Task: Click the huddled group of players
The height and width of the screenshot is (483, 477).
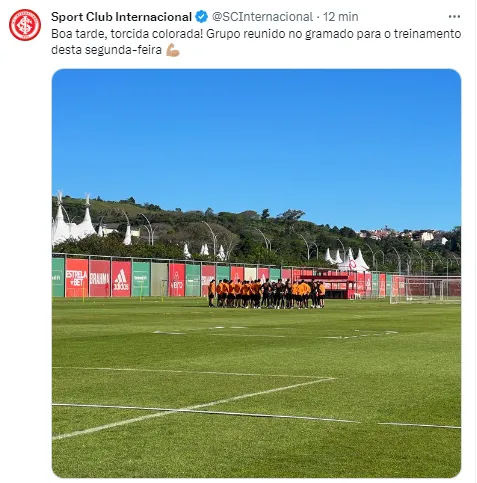Action: point(267,294)
